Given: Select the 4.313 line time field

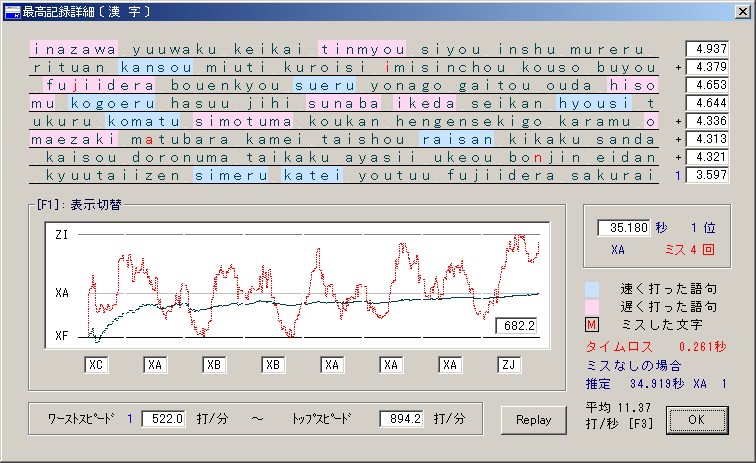Looking at the screenshot, I should 707,139.
